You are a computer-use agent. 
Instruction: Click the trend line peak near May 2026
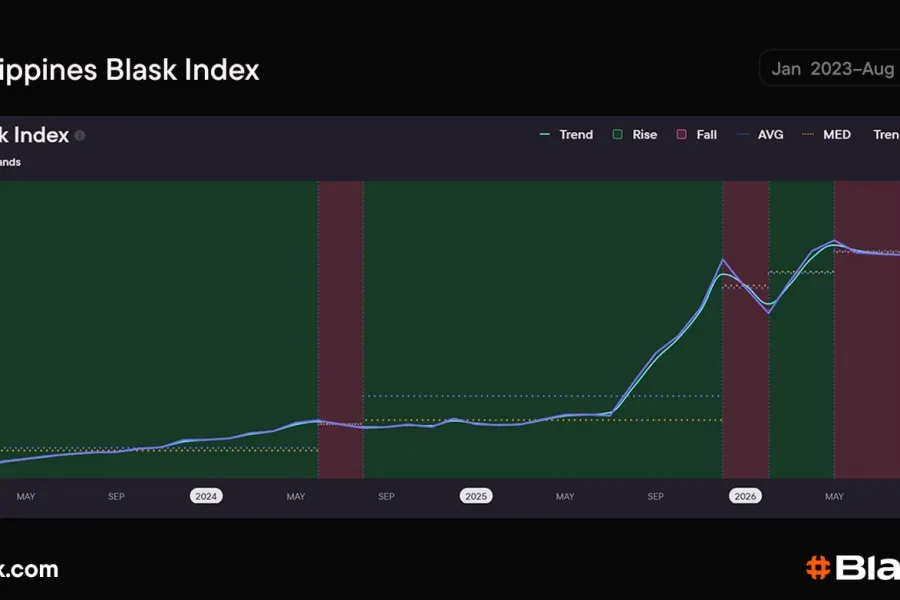pos(833,242)
